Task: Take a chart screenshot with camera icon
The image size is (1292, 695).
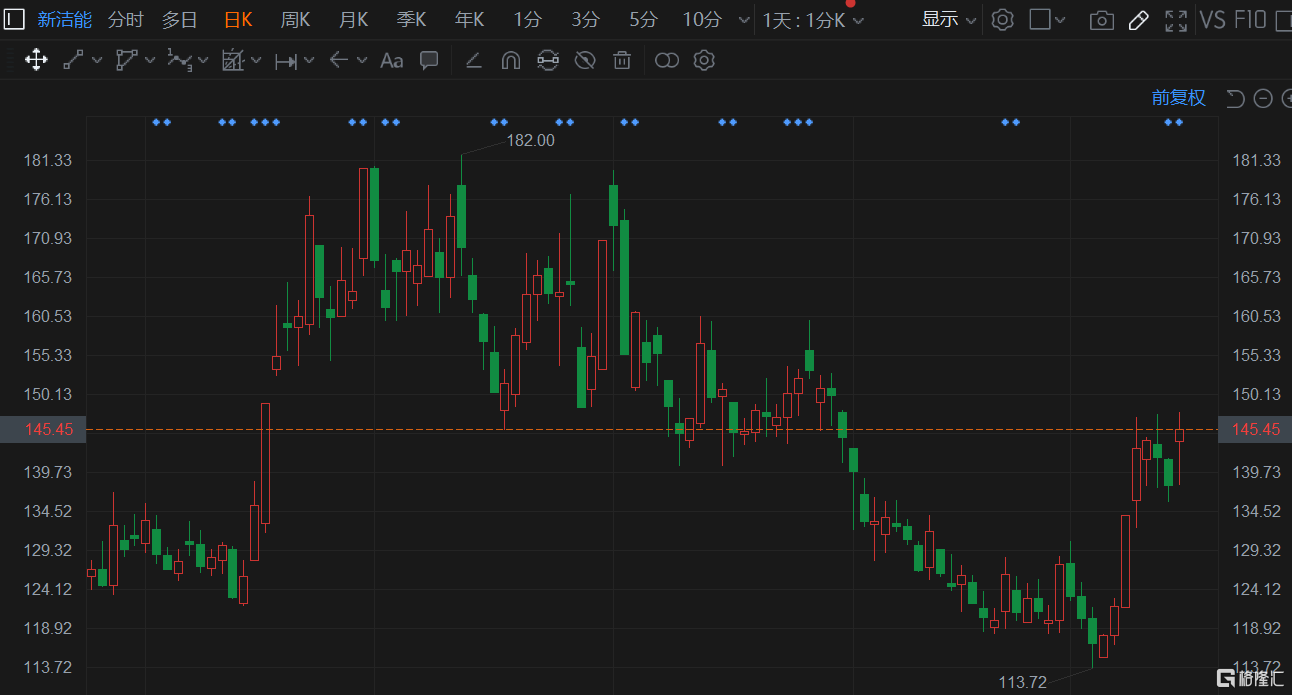Action: pyautogui.click(x=1102, y=20)
